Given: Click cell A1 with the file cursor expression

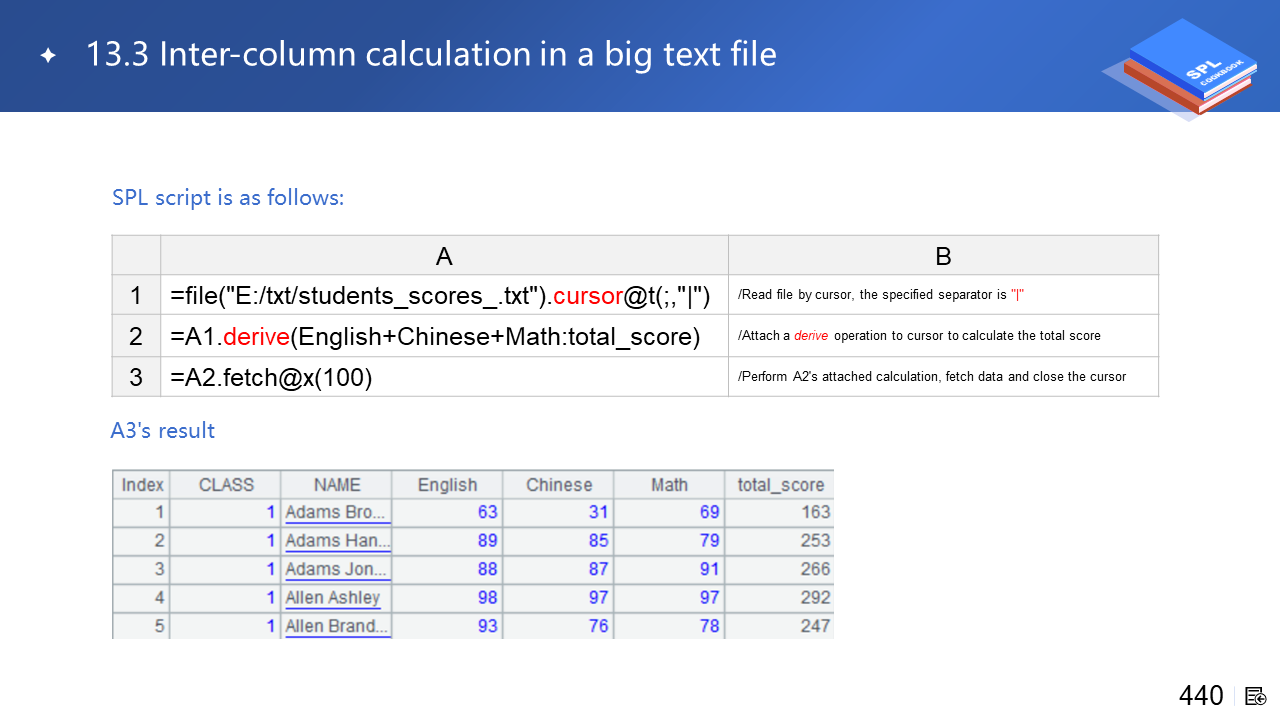Looking at the screenshot, I should pos(440,296).
